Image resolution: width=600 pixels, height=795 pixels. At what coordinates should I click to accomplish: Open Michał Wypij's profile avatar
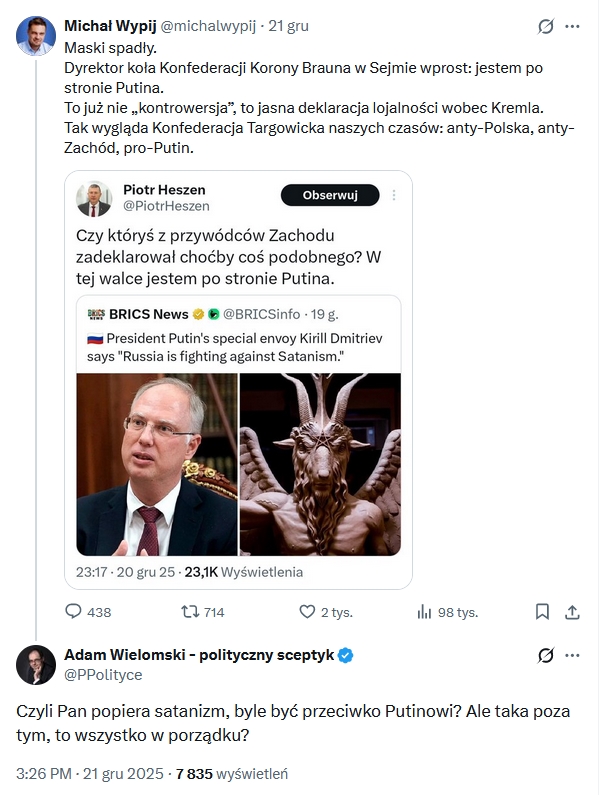coord(35,36)
